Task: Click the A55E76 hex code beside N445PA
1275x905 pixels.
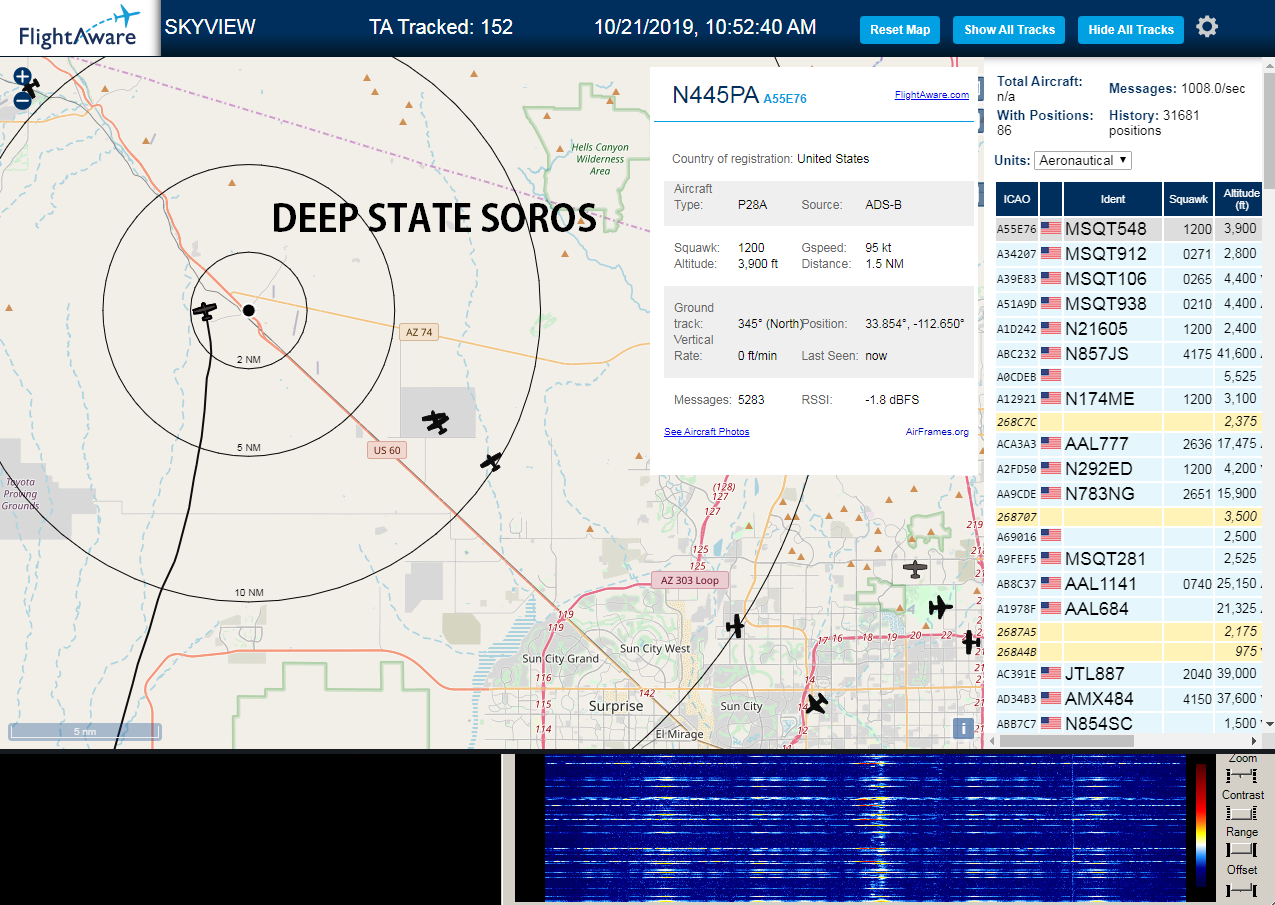Action: pyautogui.click(x=785, y=99)
